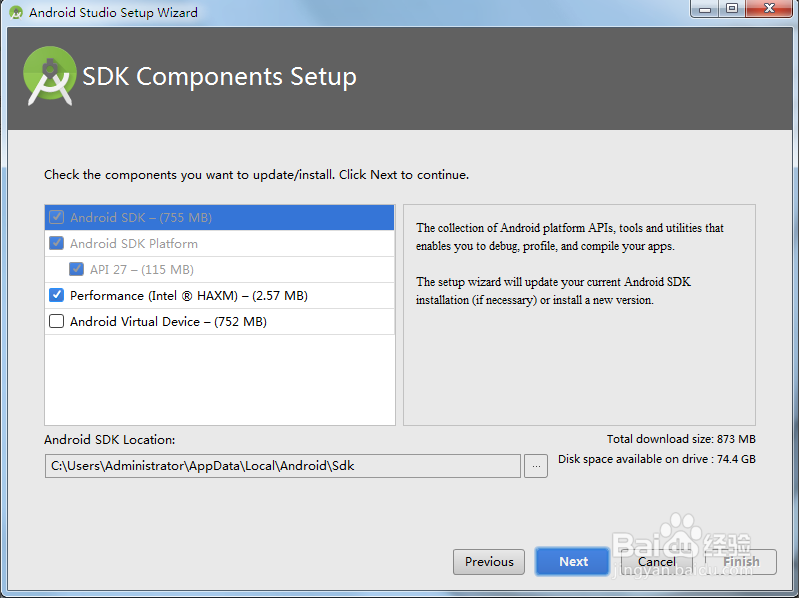The image size is (799, 598).
Task: Open SDK location browse dialog (… button)
Action: 536,466
